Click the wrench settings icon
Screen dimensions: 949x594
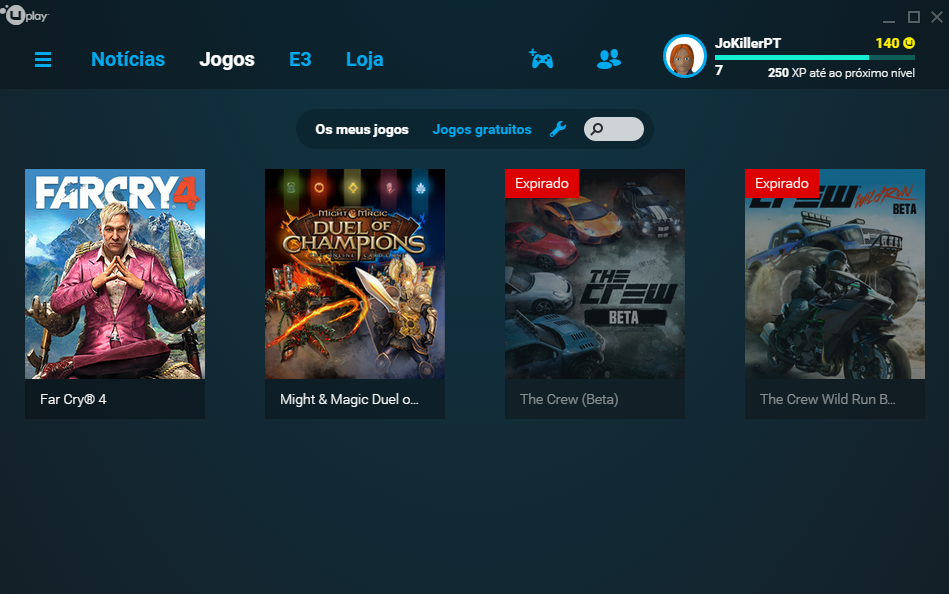557,129
